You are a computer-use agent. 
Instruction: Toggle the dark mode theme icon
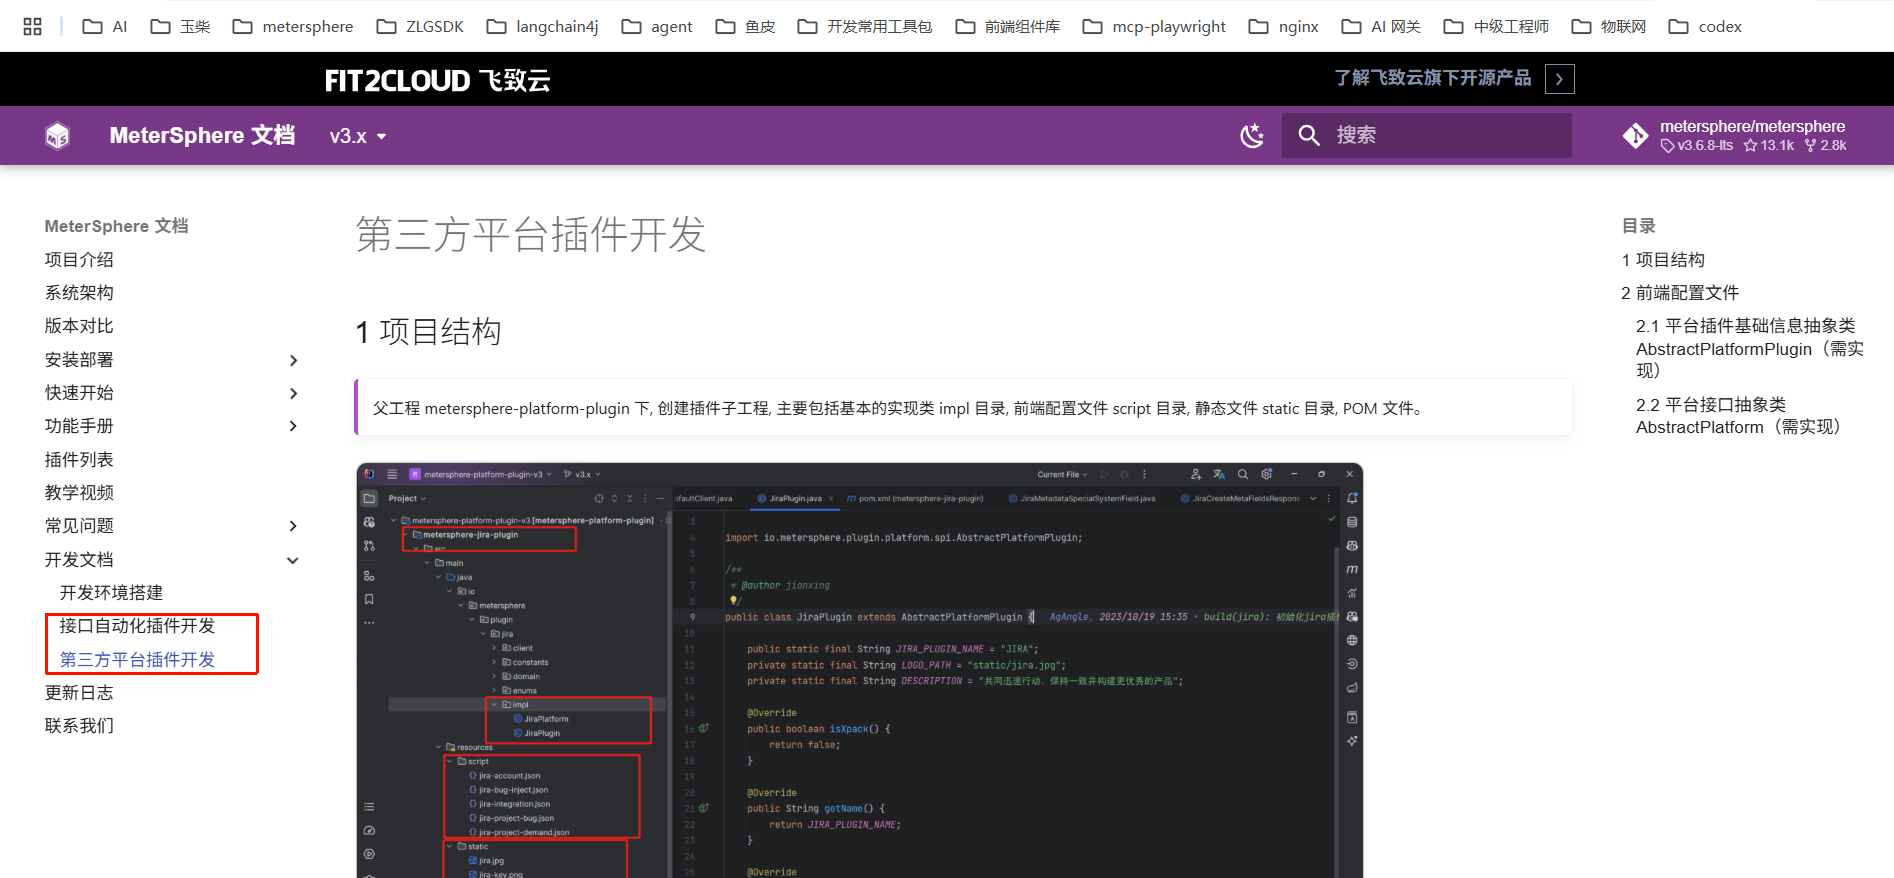click(x=1252, y=135)
